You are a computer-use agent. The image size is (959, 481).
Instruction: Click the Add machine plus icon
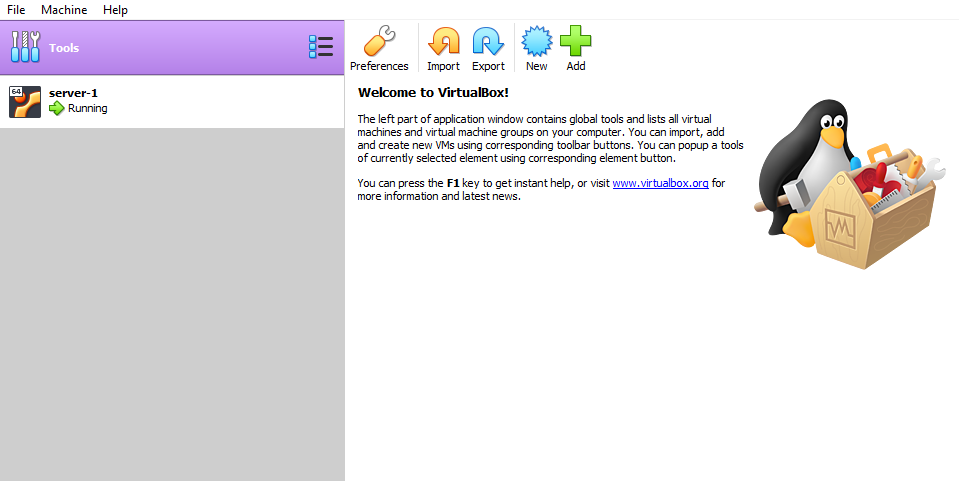click(576, 41)
